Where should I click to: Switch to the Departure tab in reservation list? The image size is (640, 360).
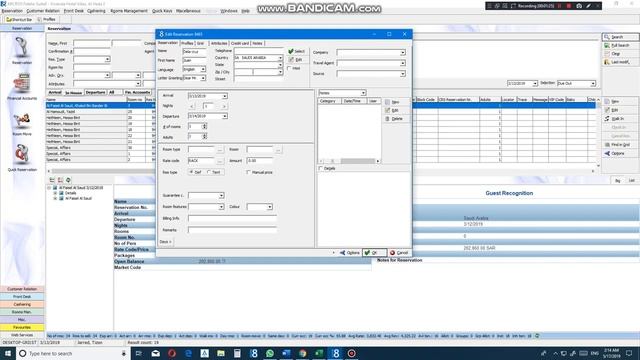(95, 93)
